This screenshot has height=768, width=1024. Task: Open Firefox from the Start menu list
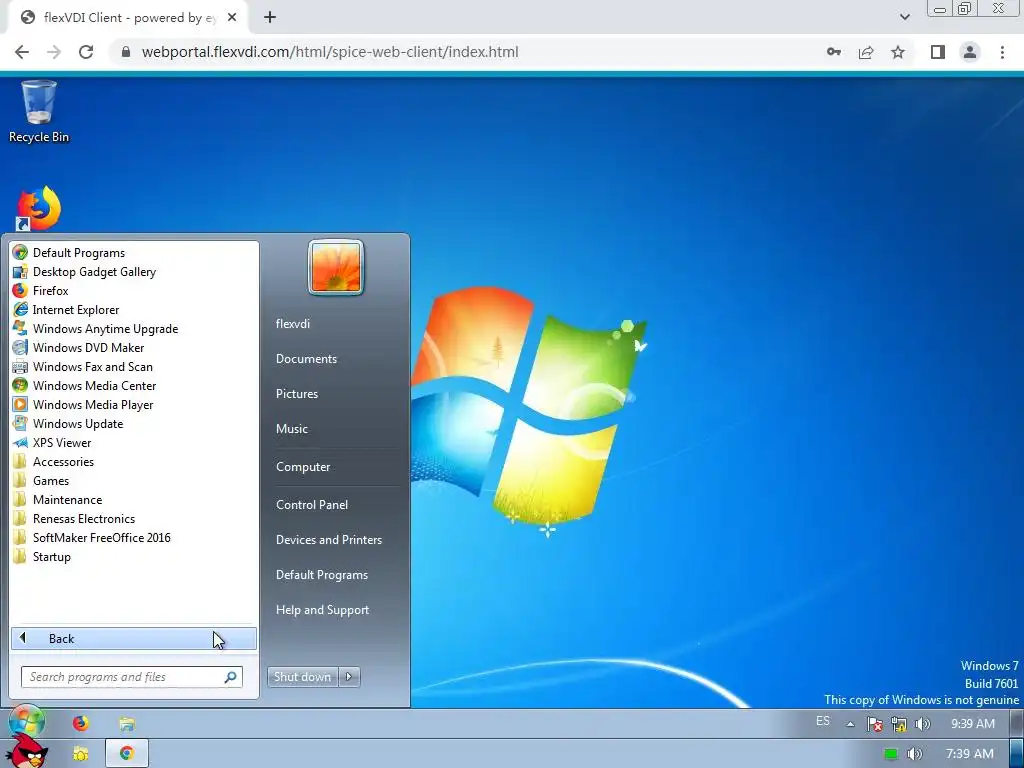pyautogui.click(x=40, y=291)
